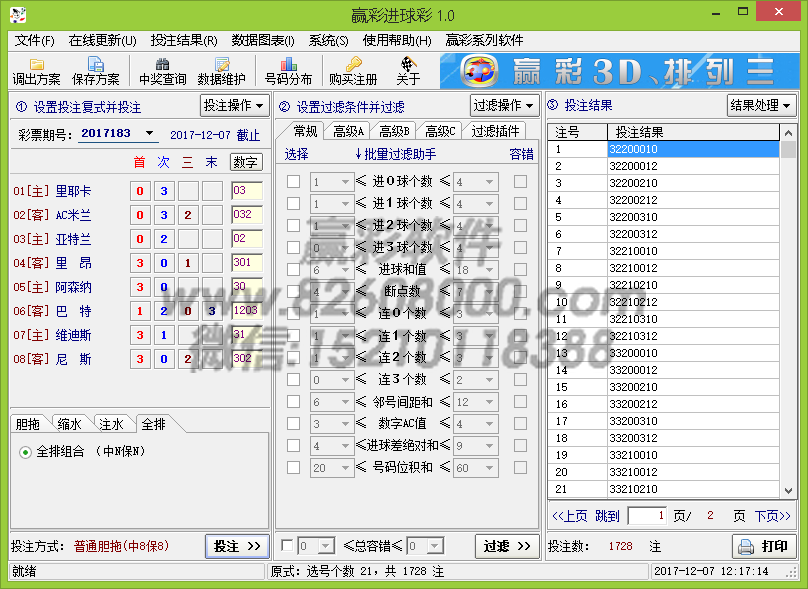Open the 过滤操作 dropdown

(504, 106)
